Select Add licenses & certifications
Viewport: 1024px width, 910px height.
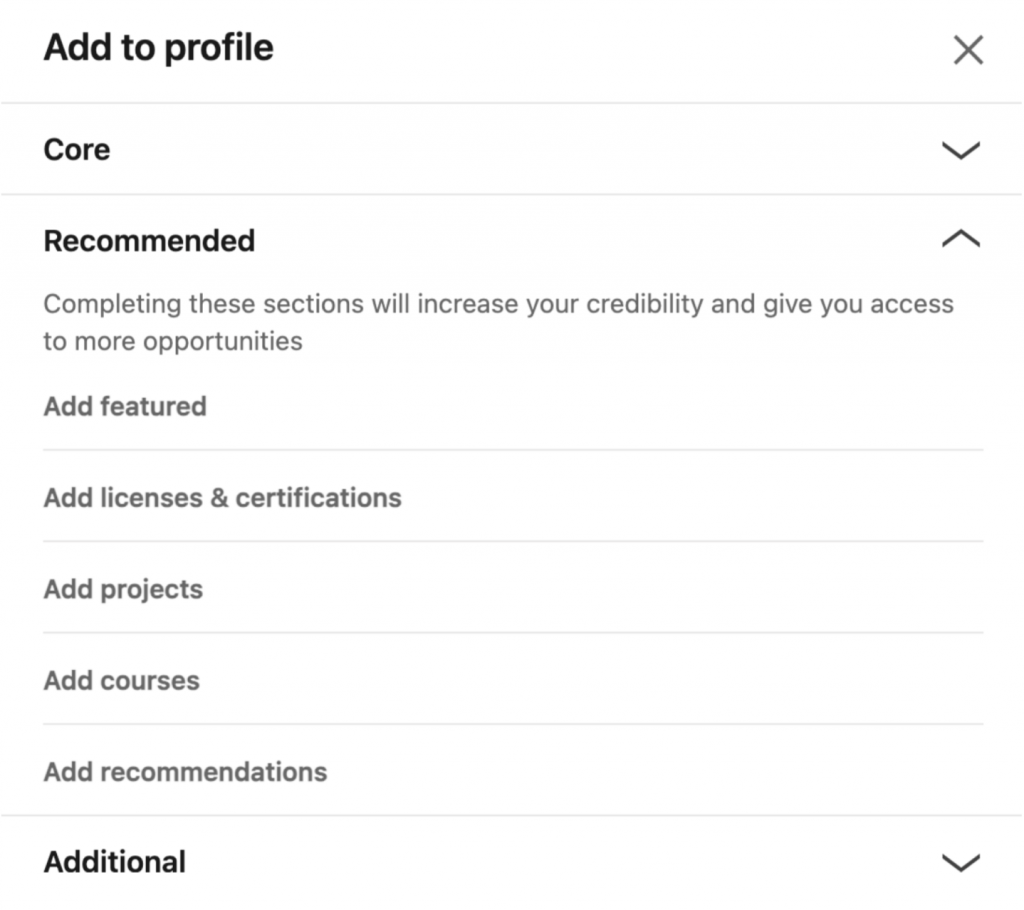pyautogui.click(x=222, y=498)
